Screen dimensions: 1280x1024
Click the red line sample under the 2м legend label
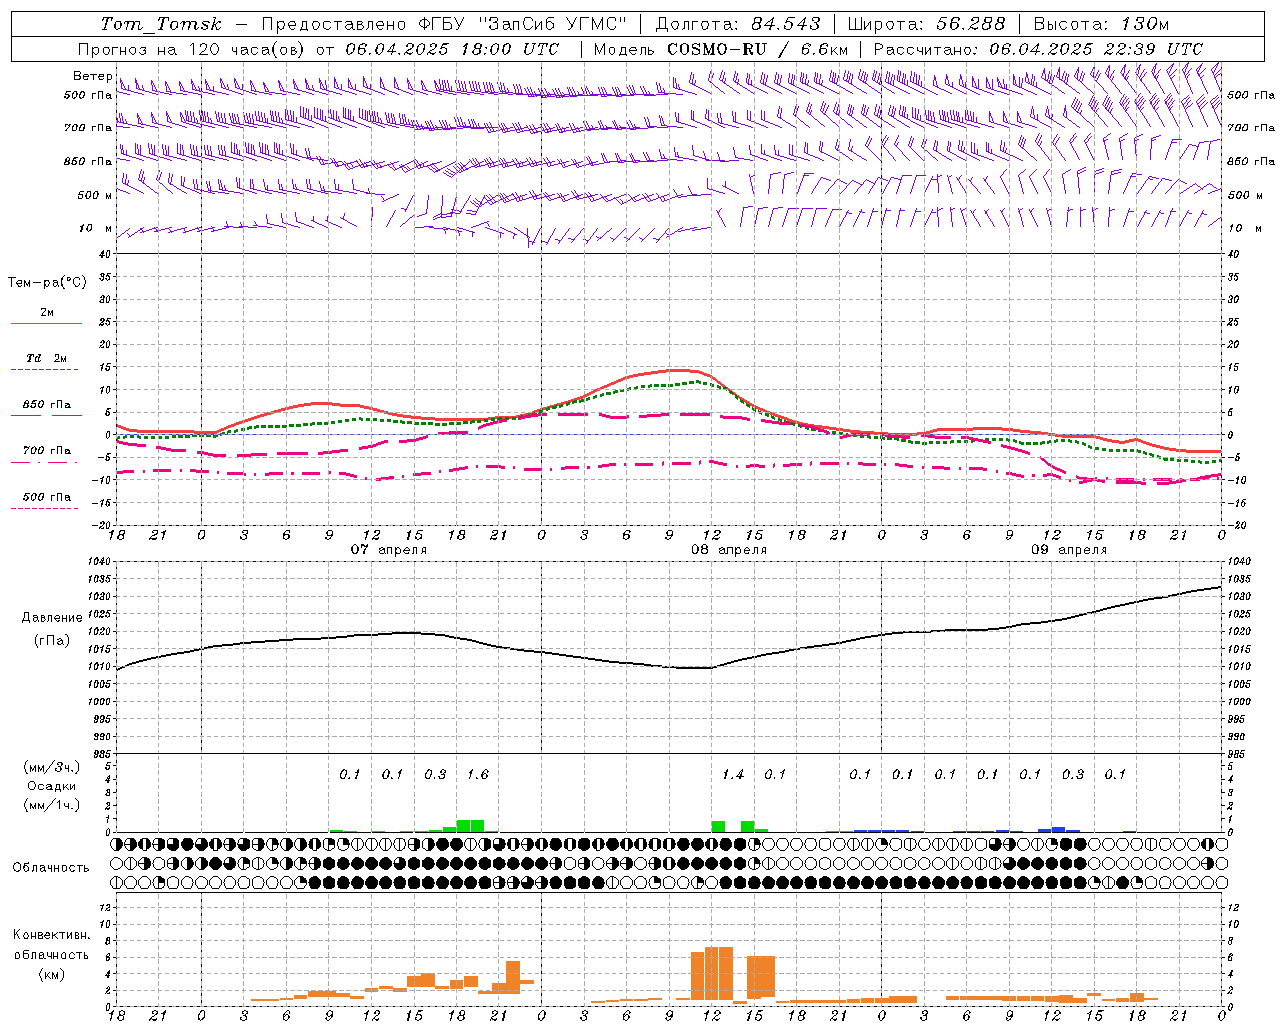pyautogui.click(x=46, y=323)
